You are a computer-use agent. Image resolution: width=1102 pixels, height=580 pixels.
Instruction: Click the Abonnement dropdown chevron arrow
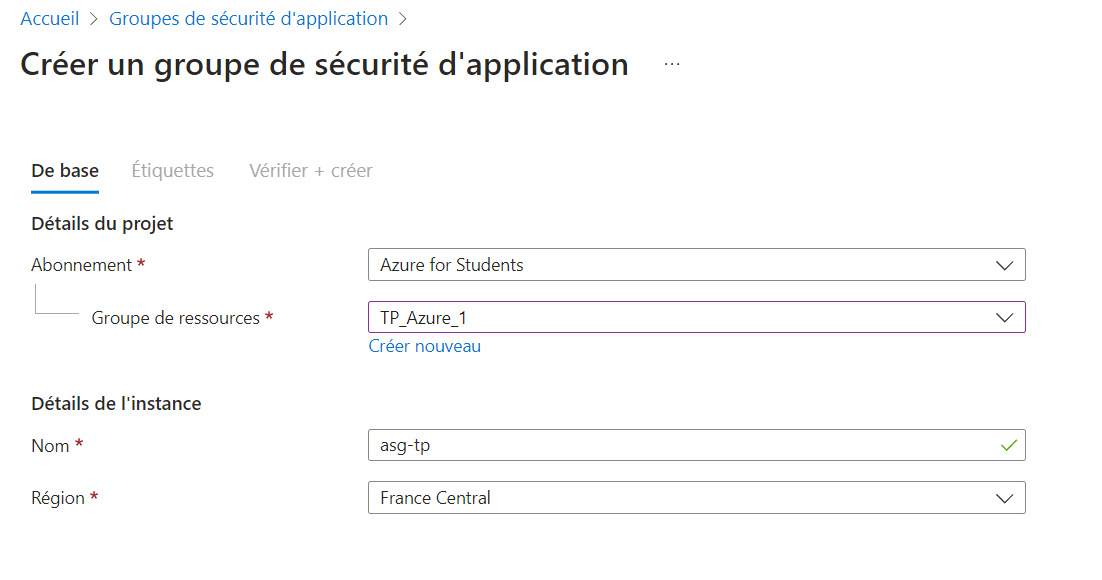click(x=1004, y=265)
